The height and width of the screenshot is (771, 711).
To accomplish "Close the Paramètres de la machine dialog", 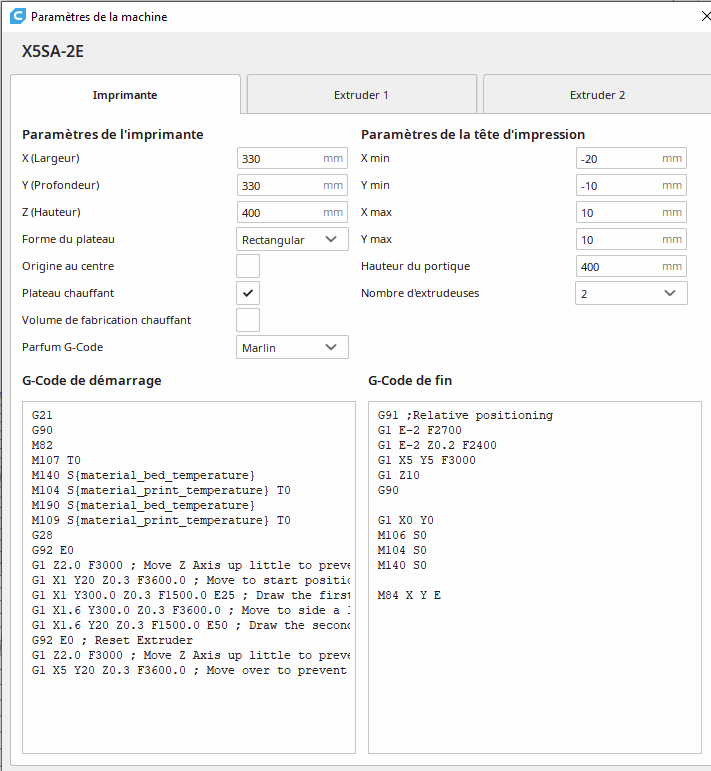I will pos(706,16).
